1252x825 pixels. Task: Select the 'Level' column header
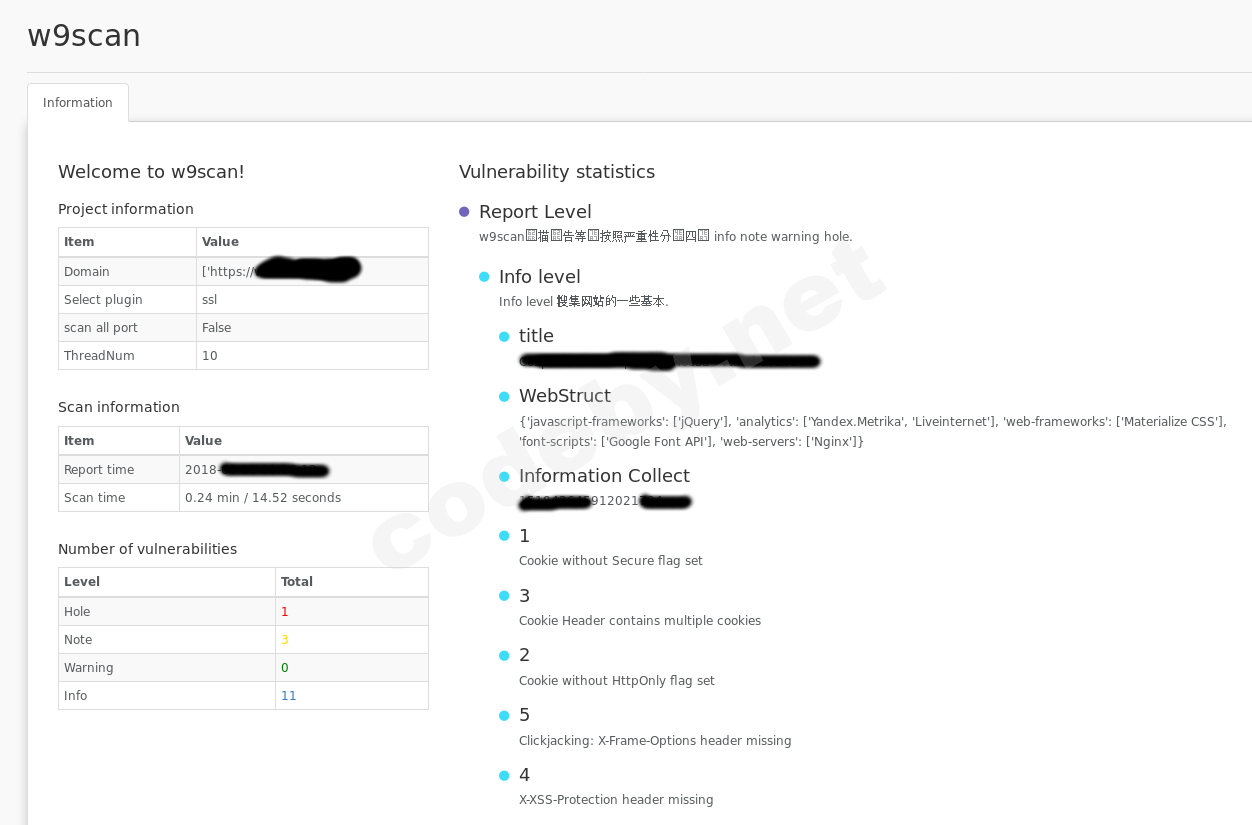(x=82, y=582)
